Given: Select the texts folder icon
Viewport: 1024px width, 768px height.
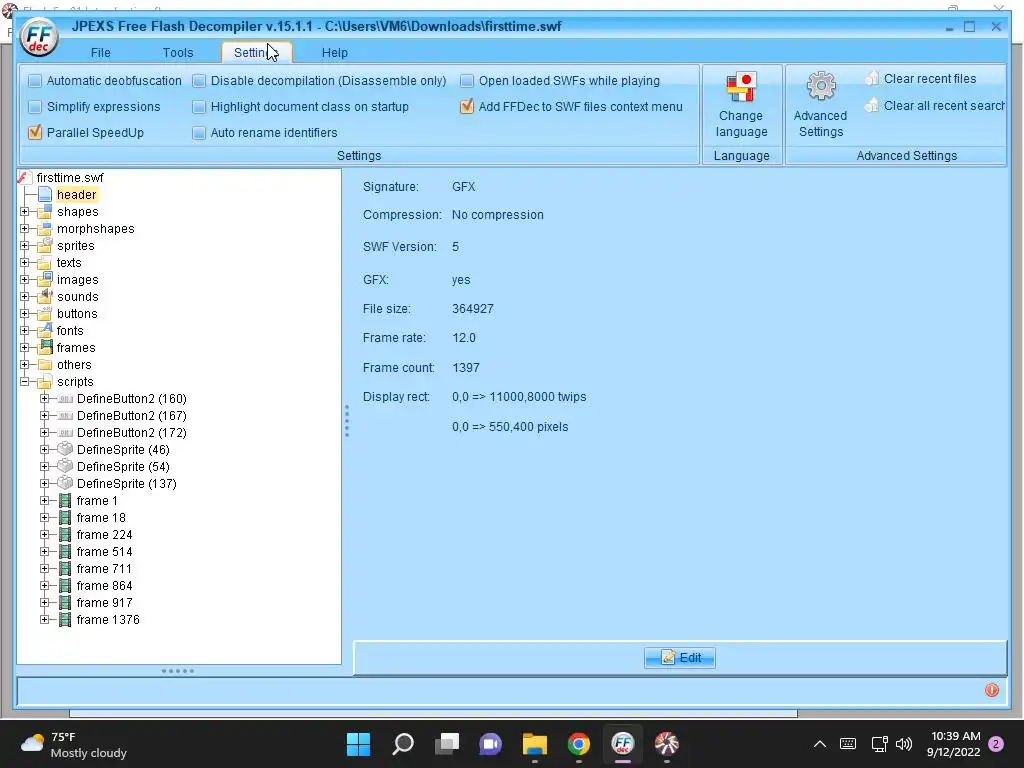Looking at the screenshot, I should pos(44,263).
